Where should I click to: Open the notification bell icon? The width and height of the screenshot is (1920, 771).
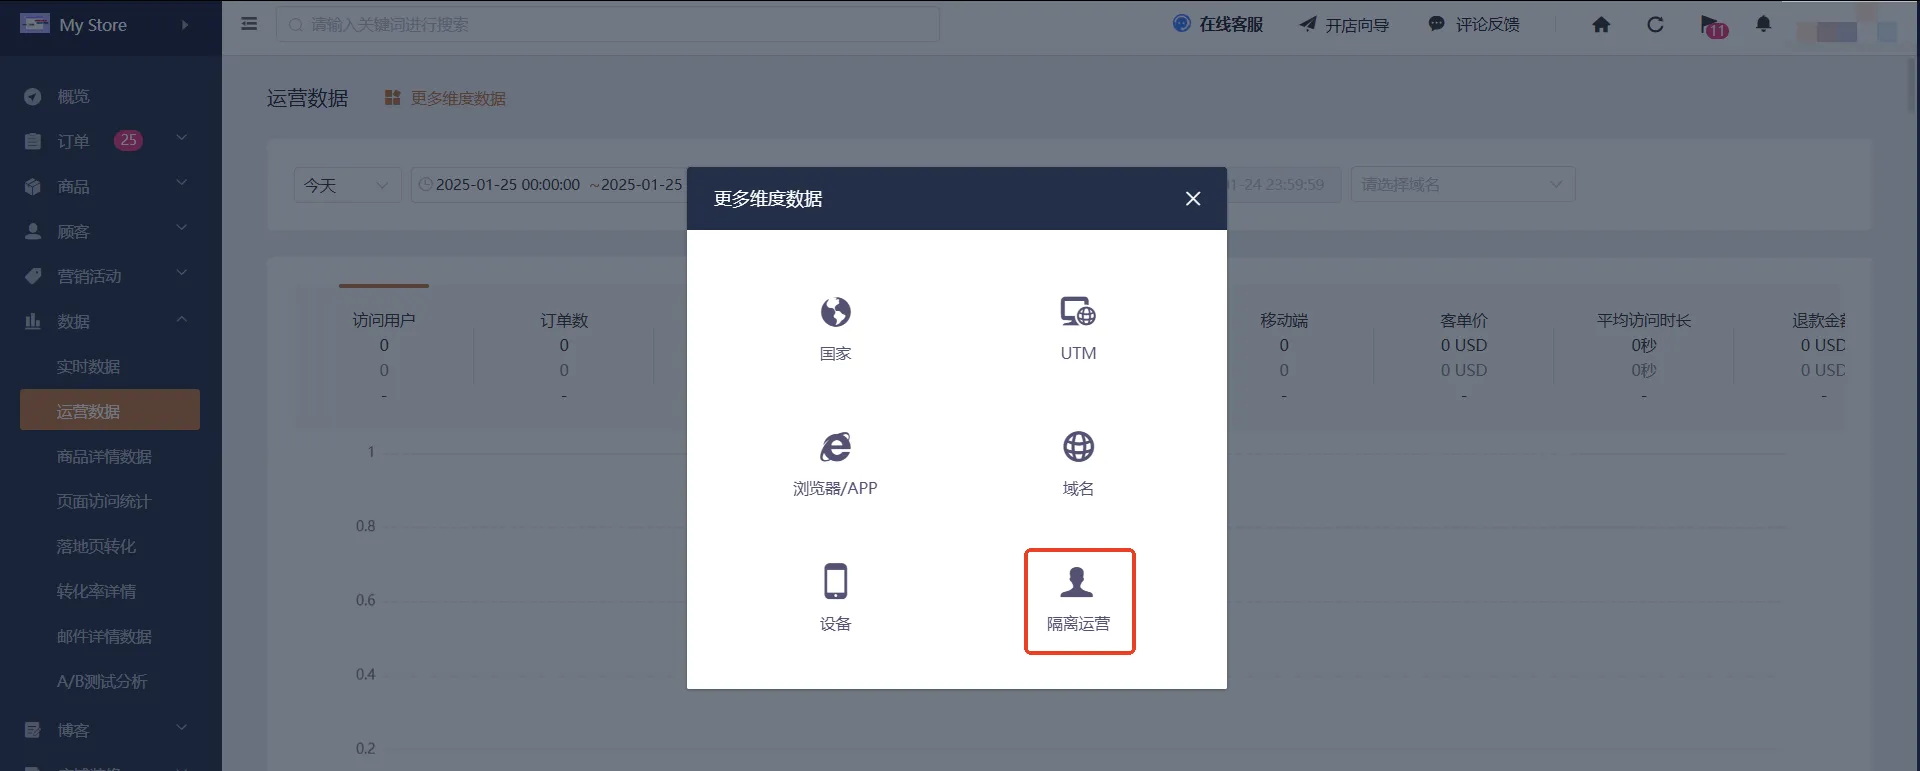(1763, 24)
